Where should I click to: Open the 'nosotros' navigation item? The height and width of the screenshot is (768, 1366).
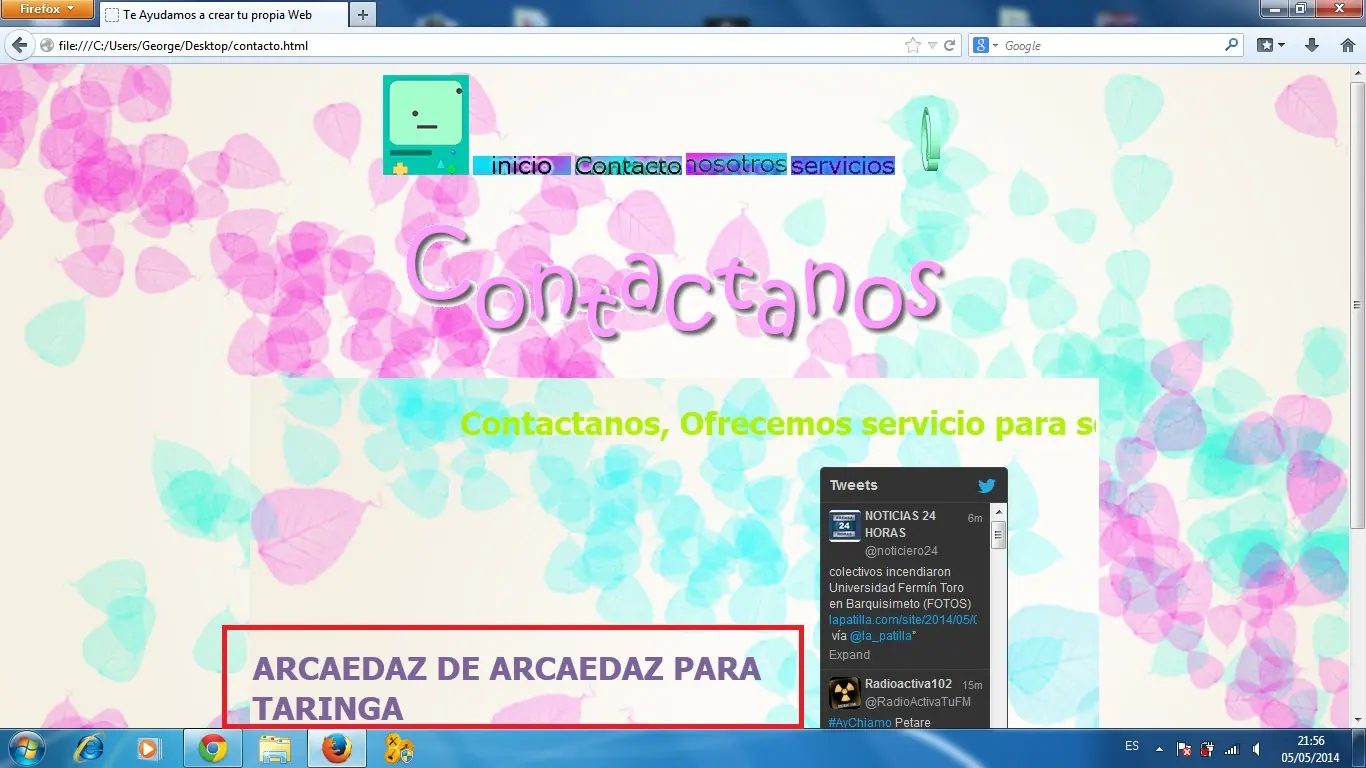coord(736,164)
